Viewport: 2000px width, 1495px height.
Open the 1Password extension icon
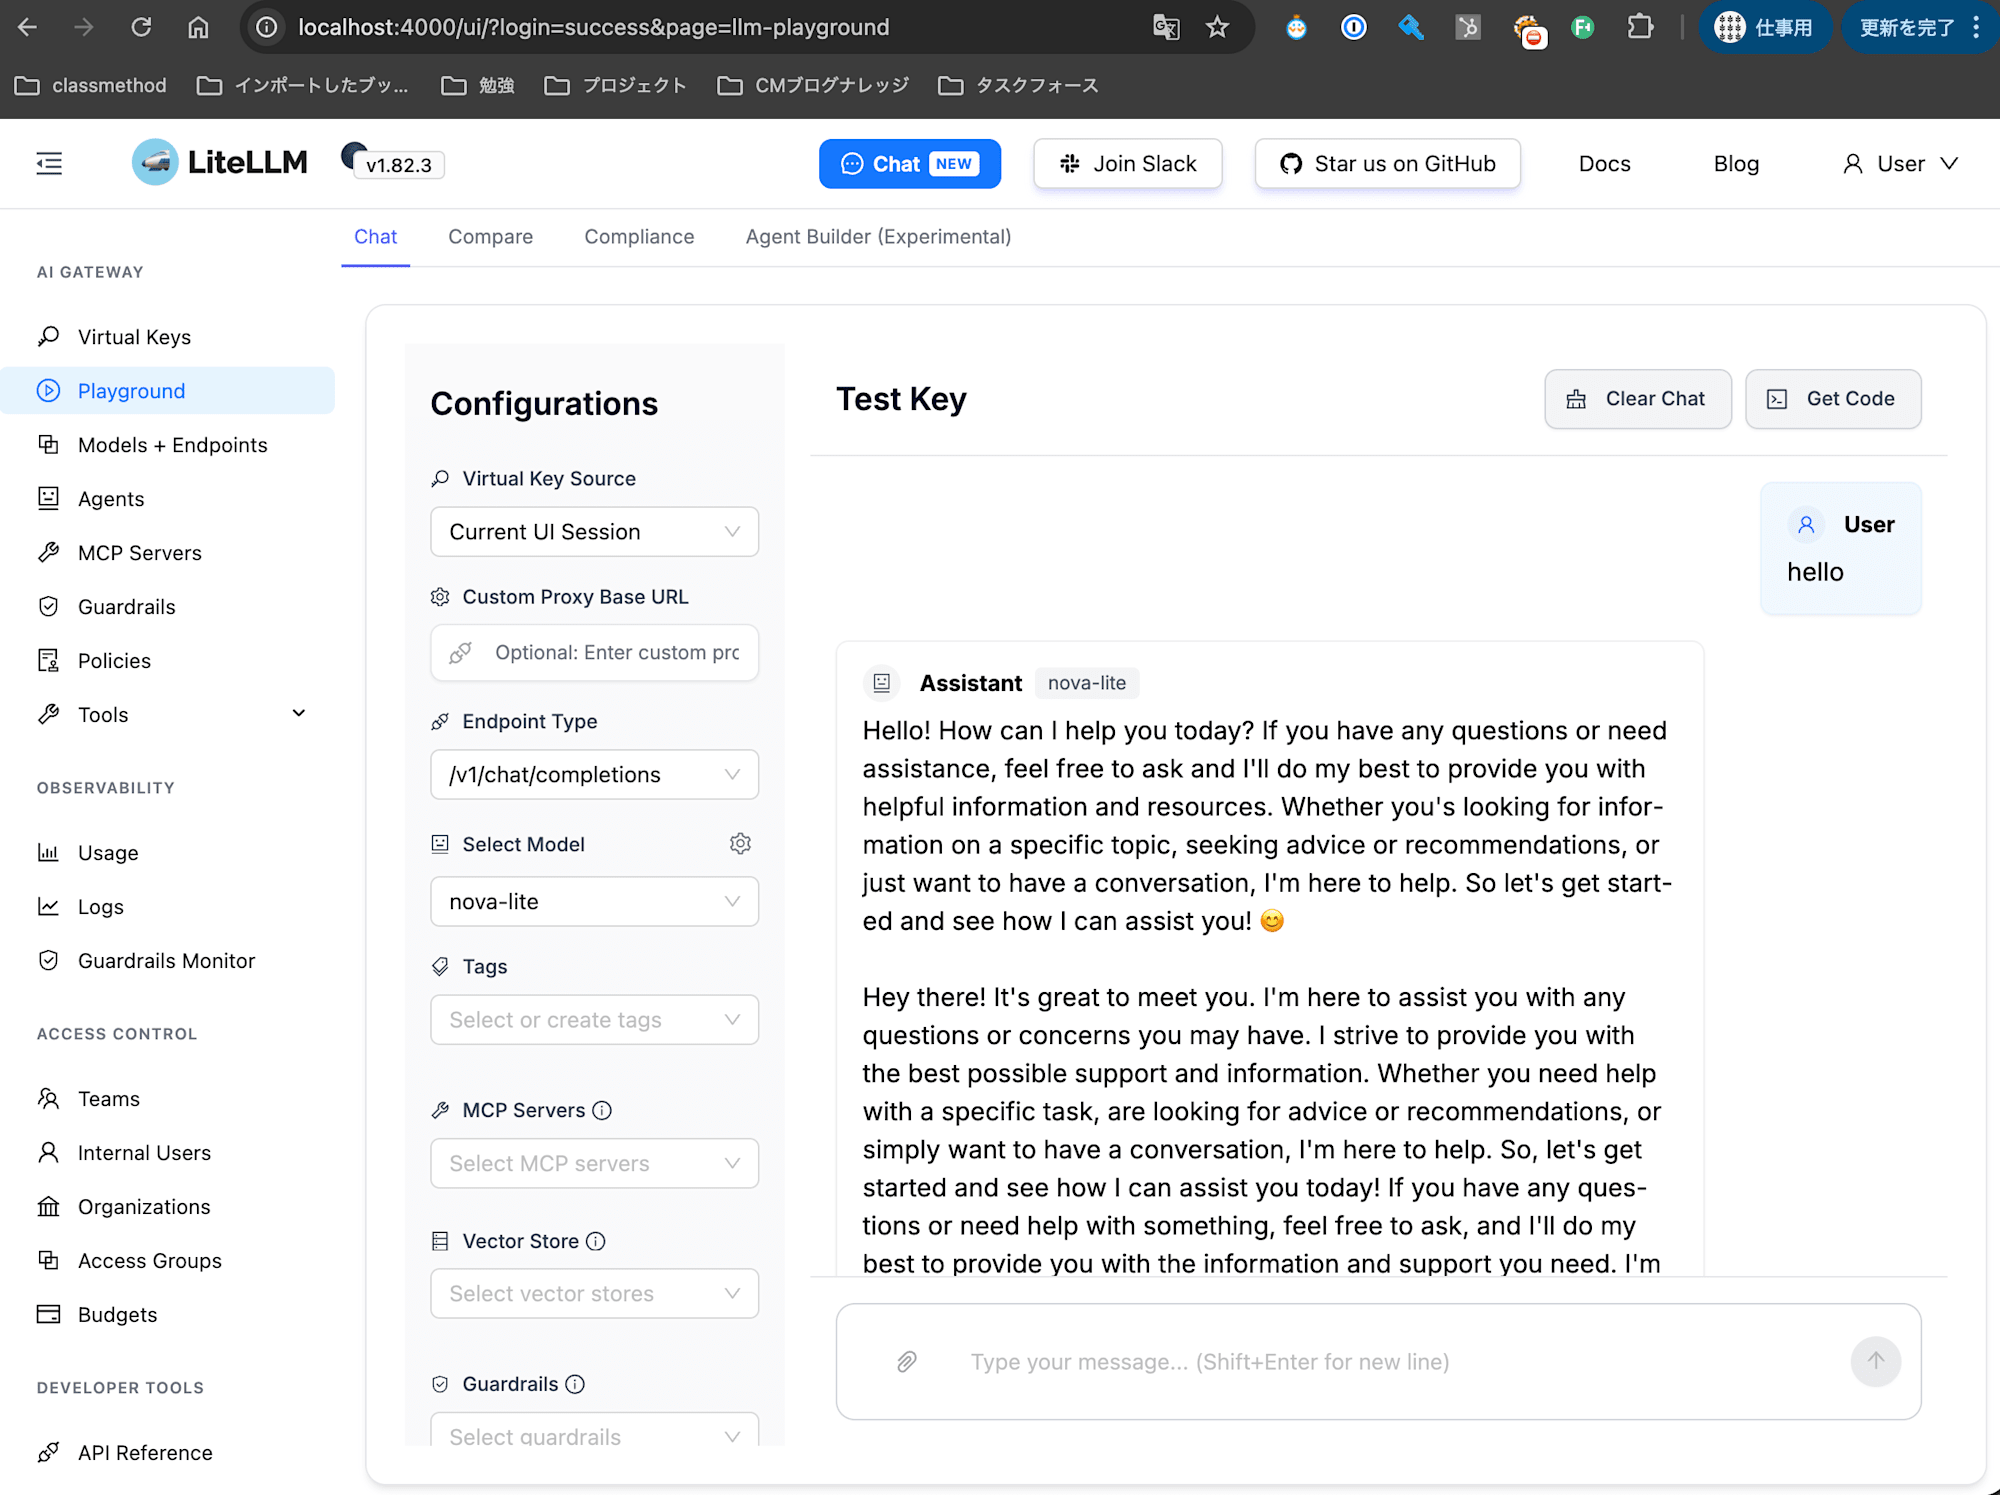[1354, 27]
